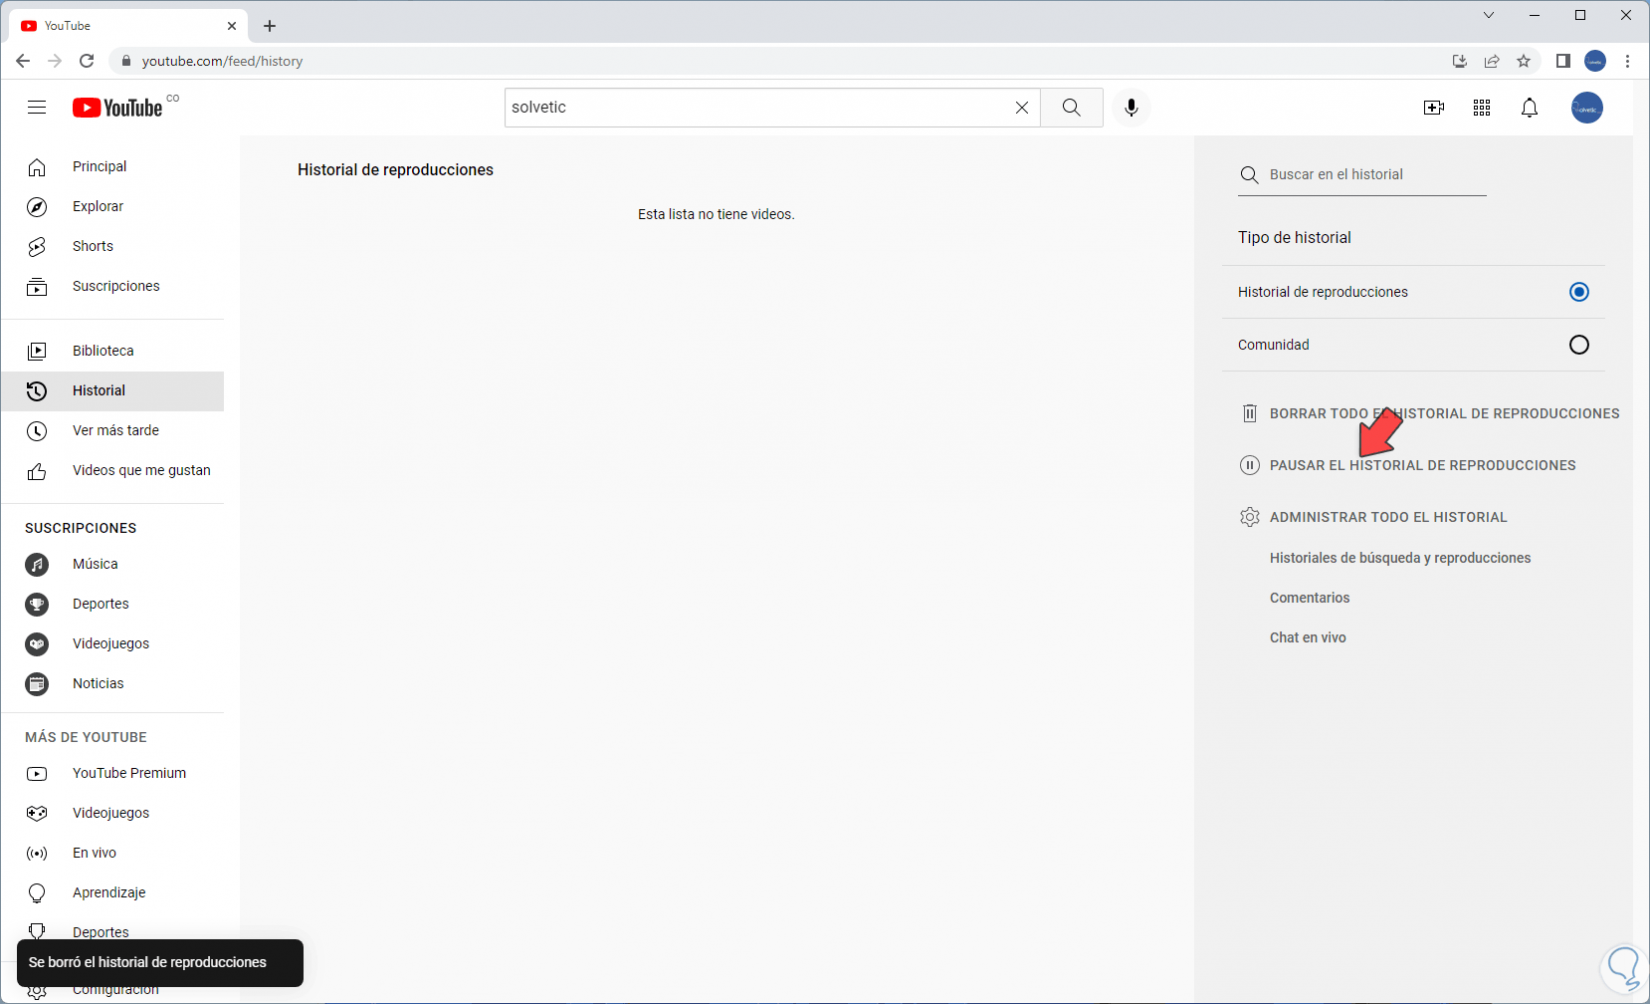Select the Comunidad radio button
Image resolution: width=1650 pixels, height=1004 pixels.
click(1579, 345)
